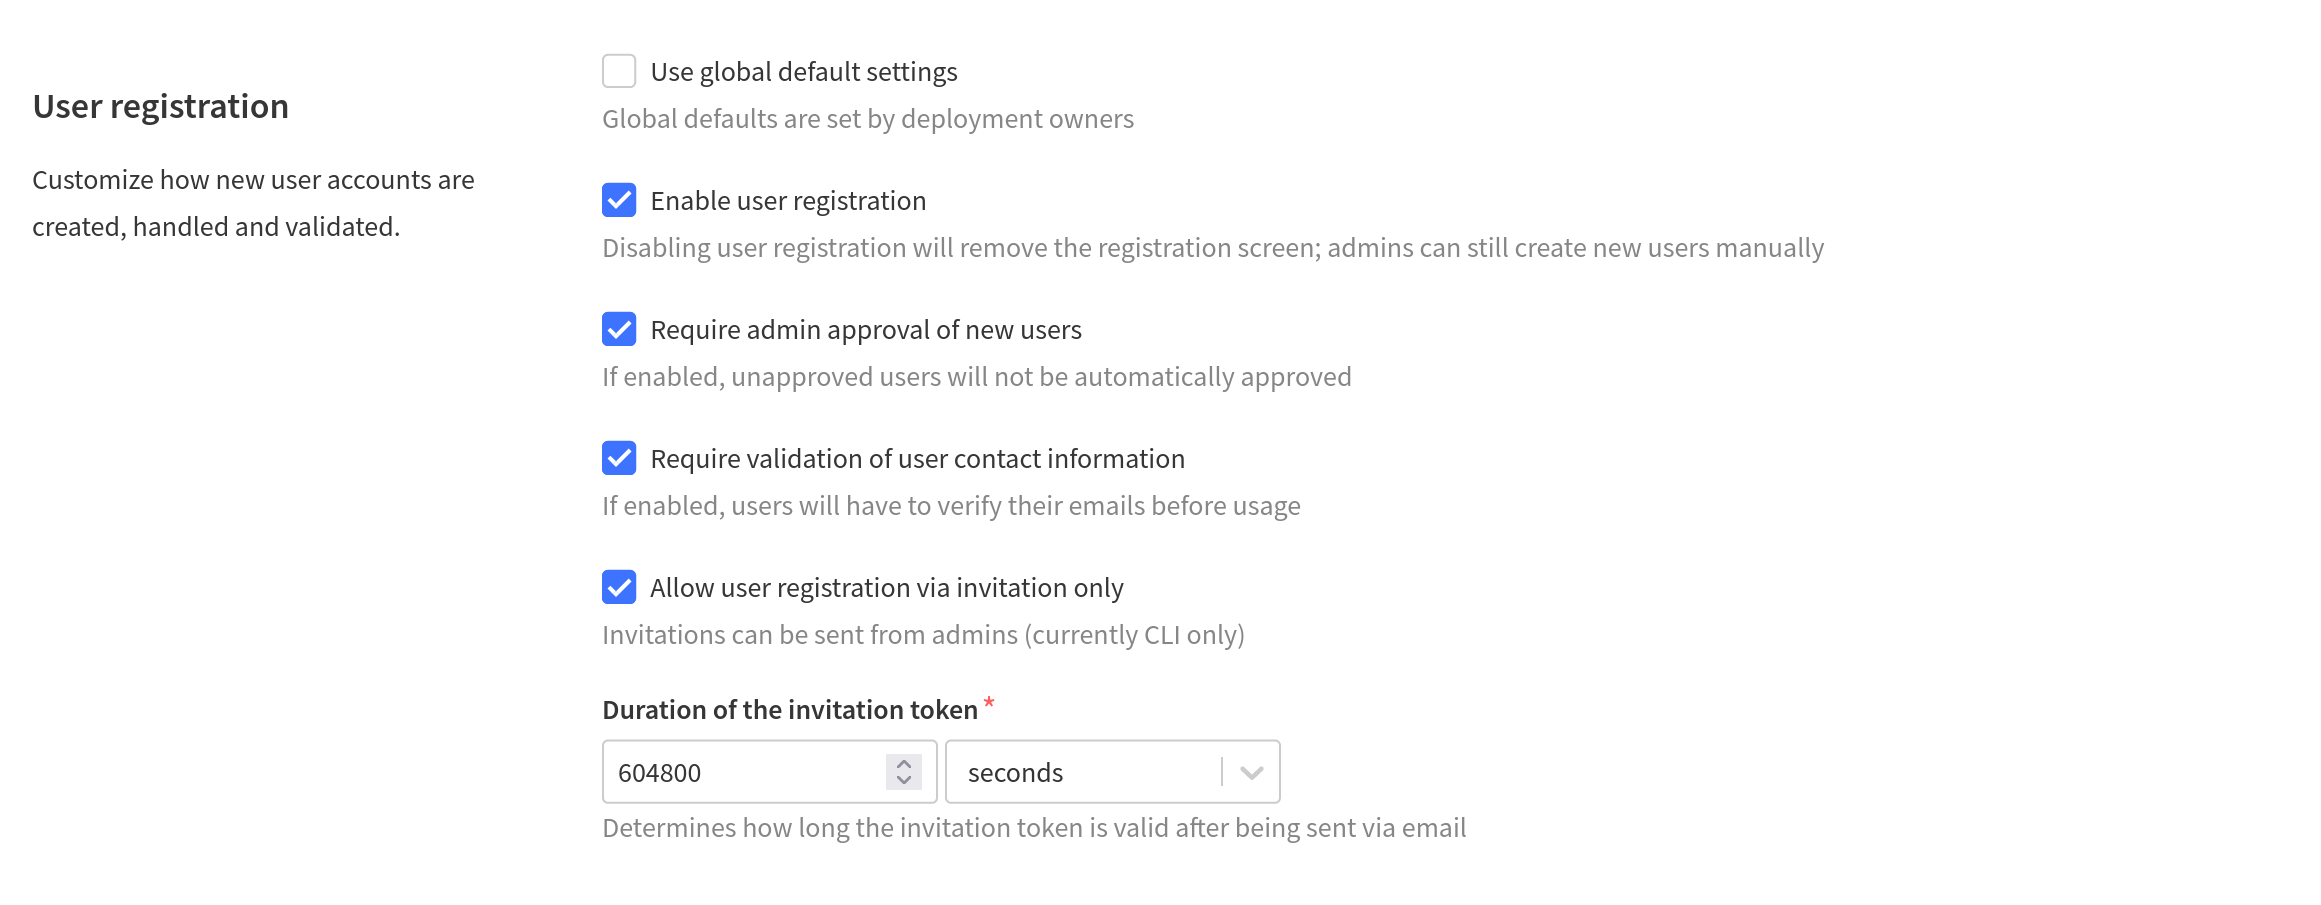Click the invitation token validity helper text
The image size is (2321, 905).
pos(1033,827)
